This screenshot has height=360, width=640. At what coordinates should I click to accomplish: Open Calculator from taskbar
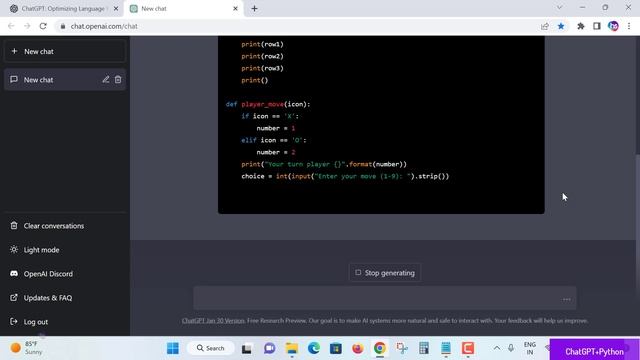[x=424, y=348]
